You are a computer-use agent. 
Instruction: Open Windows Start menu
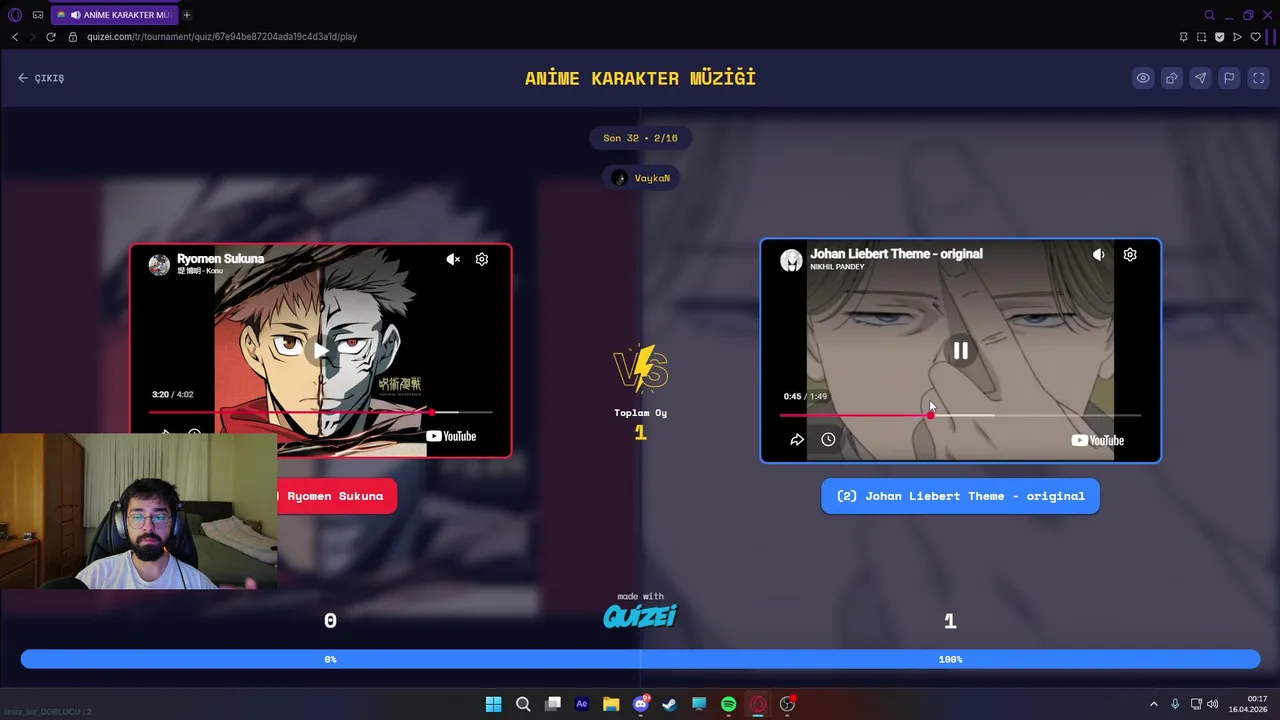pos(493,704)
